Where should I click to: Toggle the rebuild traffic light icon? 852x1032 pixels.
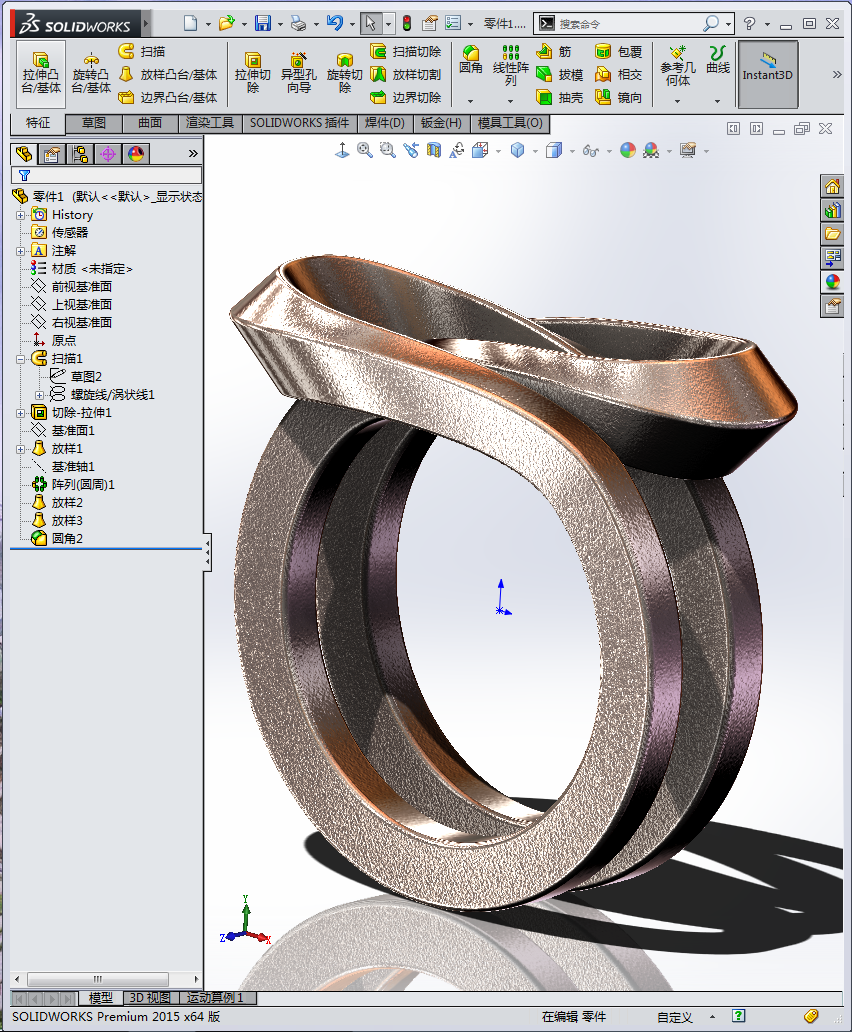407,23
